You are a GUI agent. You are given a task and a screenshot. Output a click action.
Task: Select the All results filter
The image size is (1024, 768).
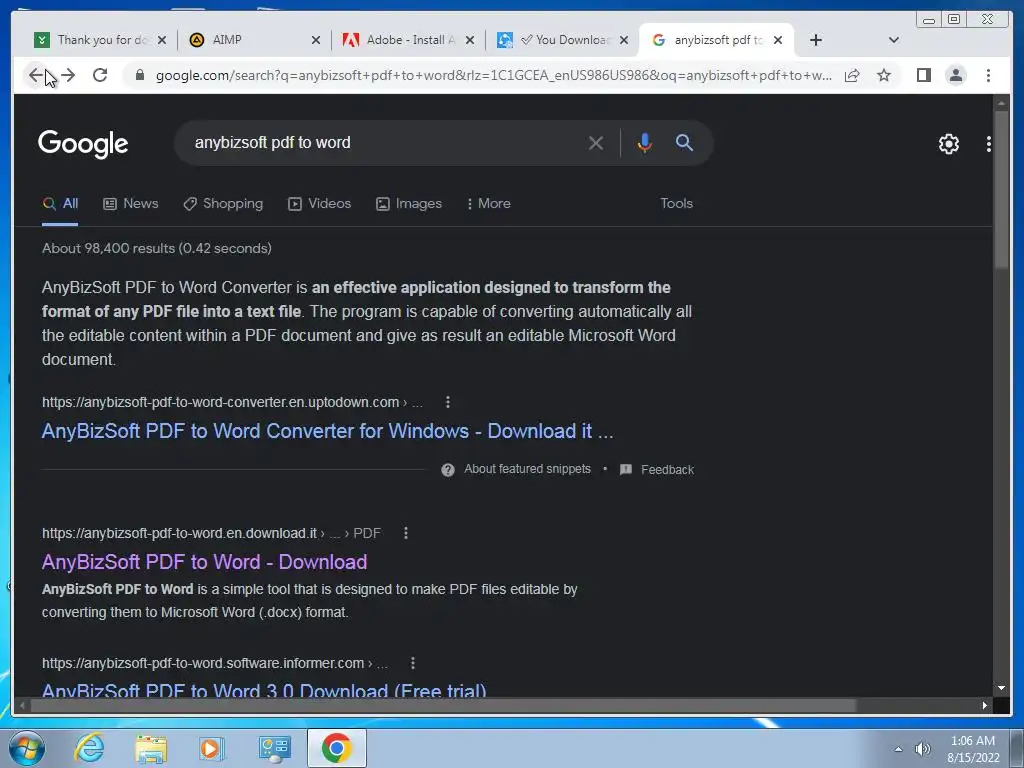pos(60,204)
